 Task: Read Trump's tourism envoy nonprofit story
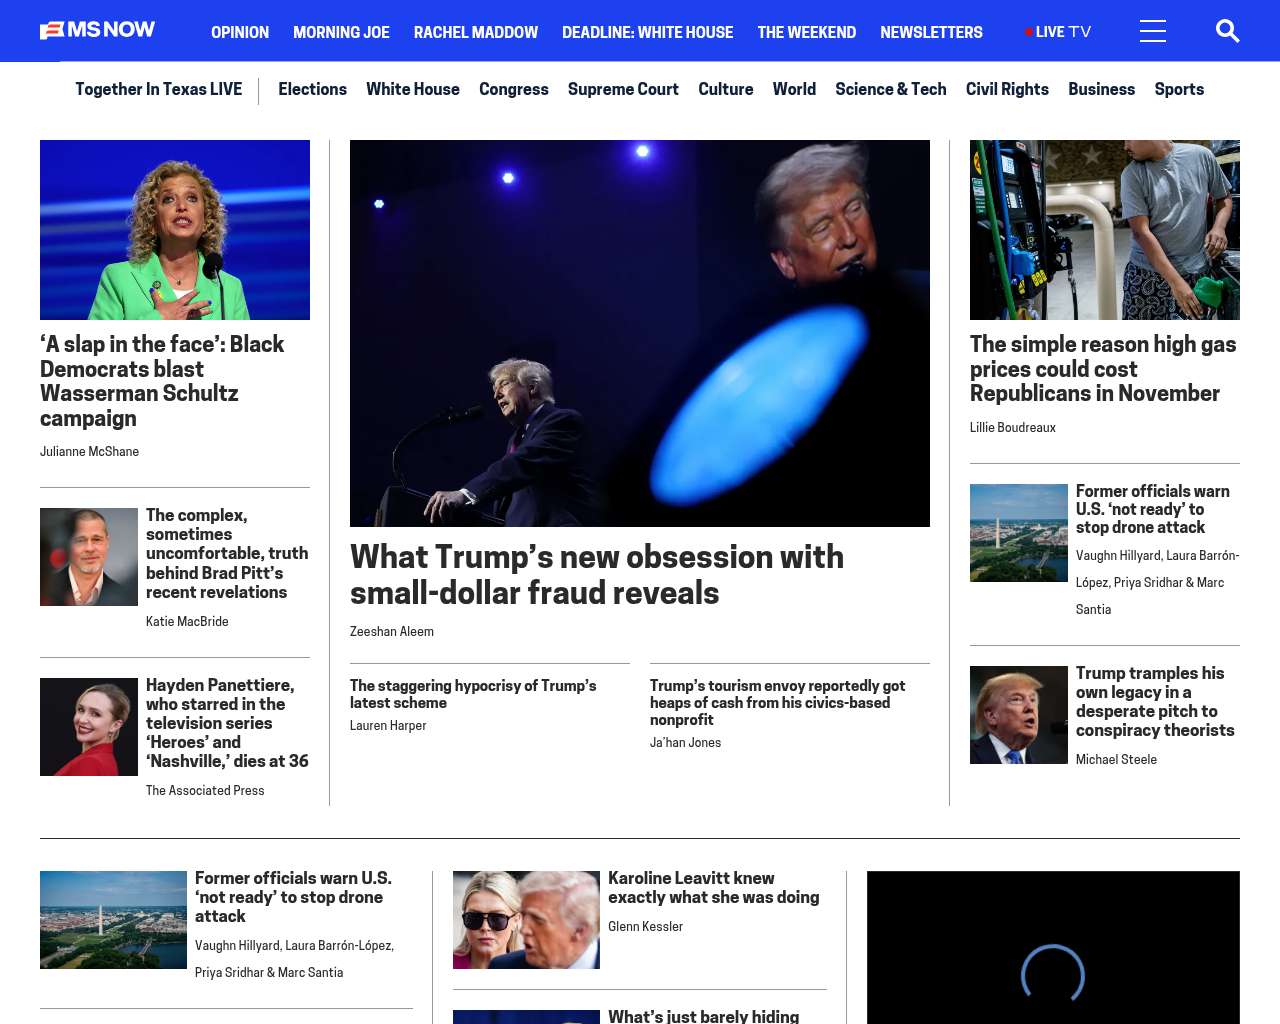pos(777,702)
